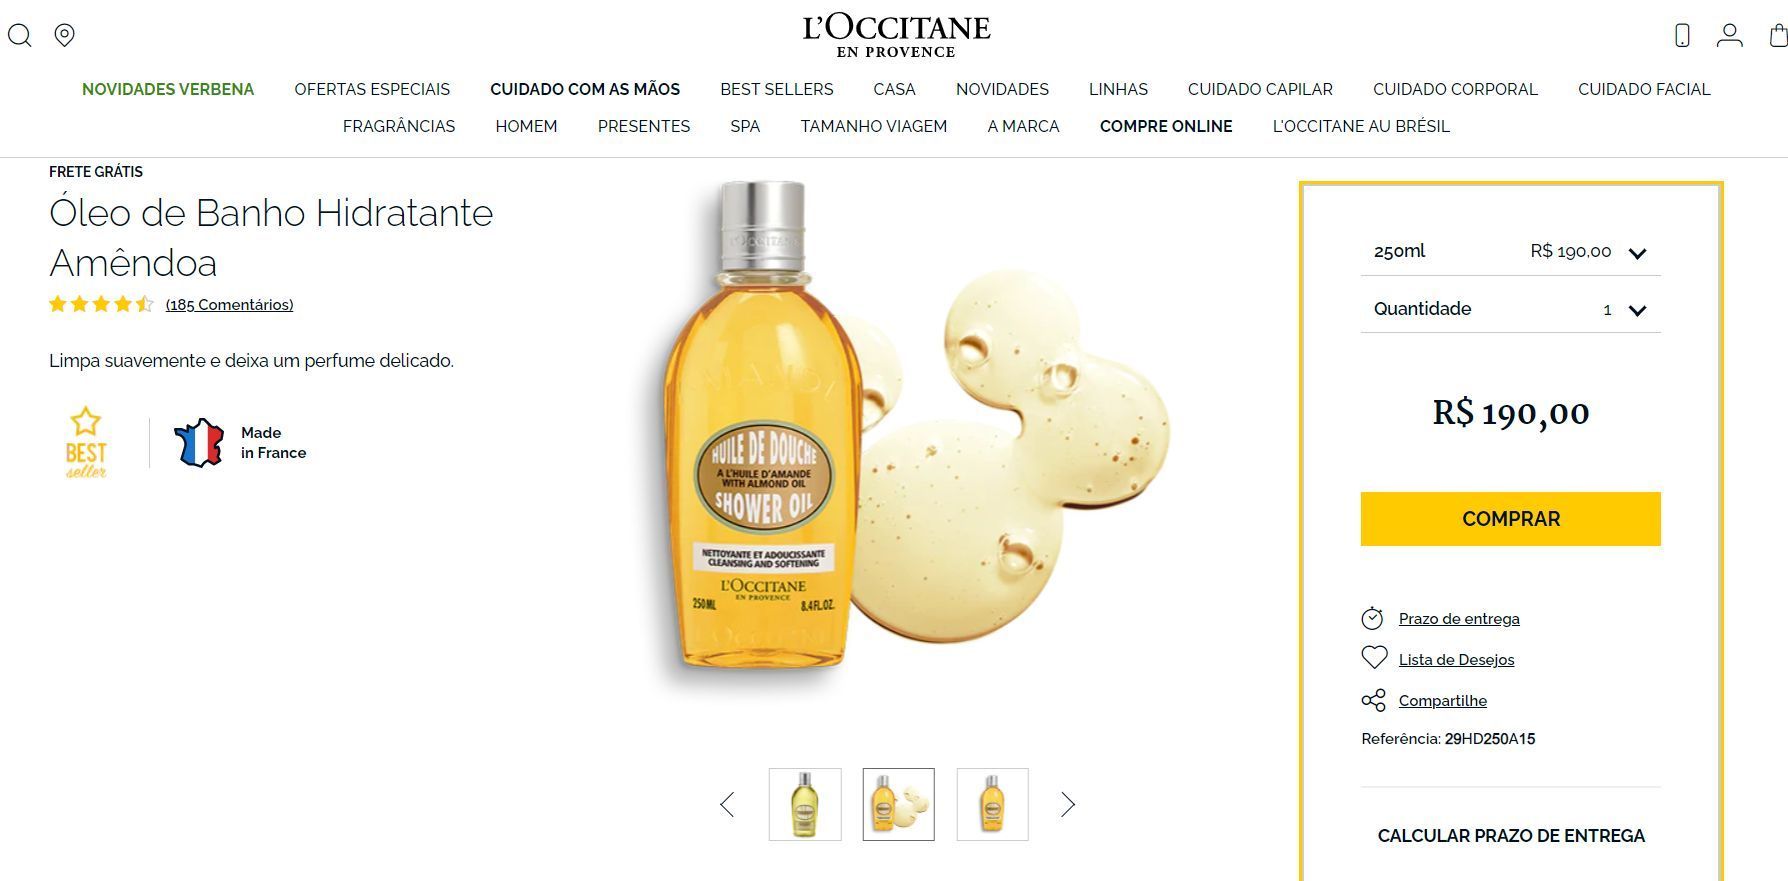Click the yellow COMPRAR button
1788x881 pixels.
coord(1510,519)
